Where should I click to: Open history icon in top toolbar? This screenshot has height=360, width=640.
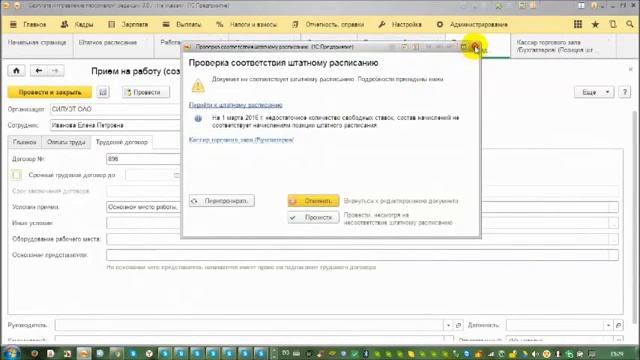pos(613,24)
